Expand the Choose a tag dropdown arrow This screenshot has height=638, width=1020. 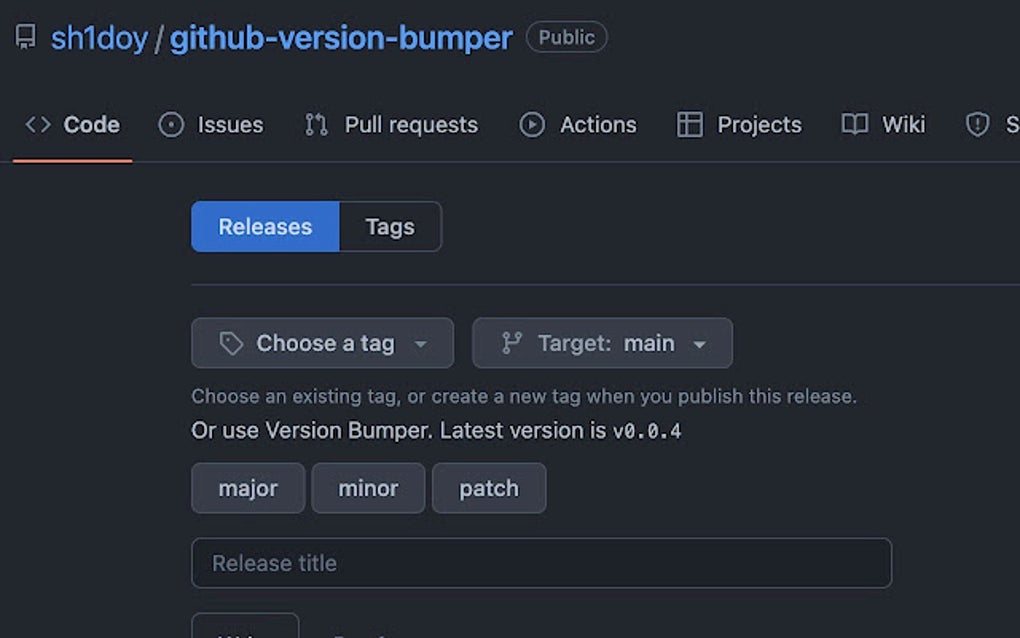click(x=421, y=345)
